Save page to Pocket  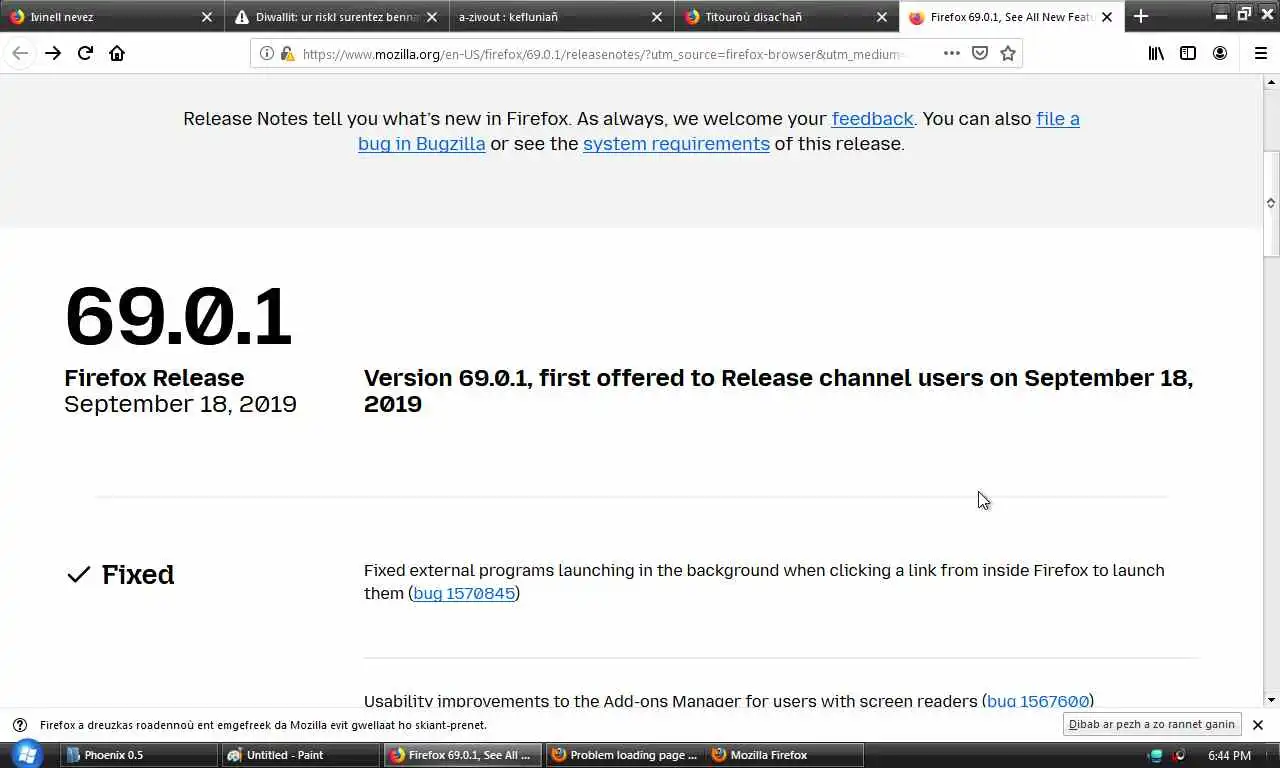pos(980,54)
